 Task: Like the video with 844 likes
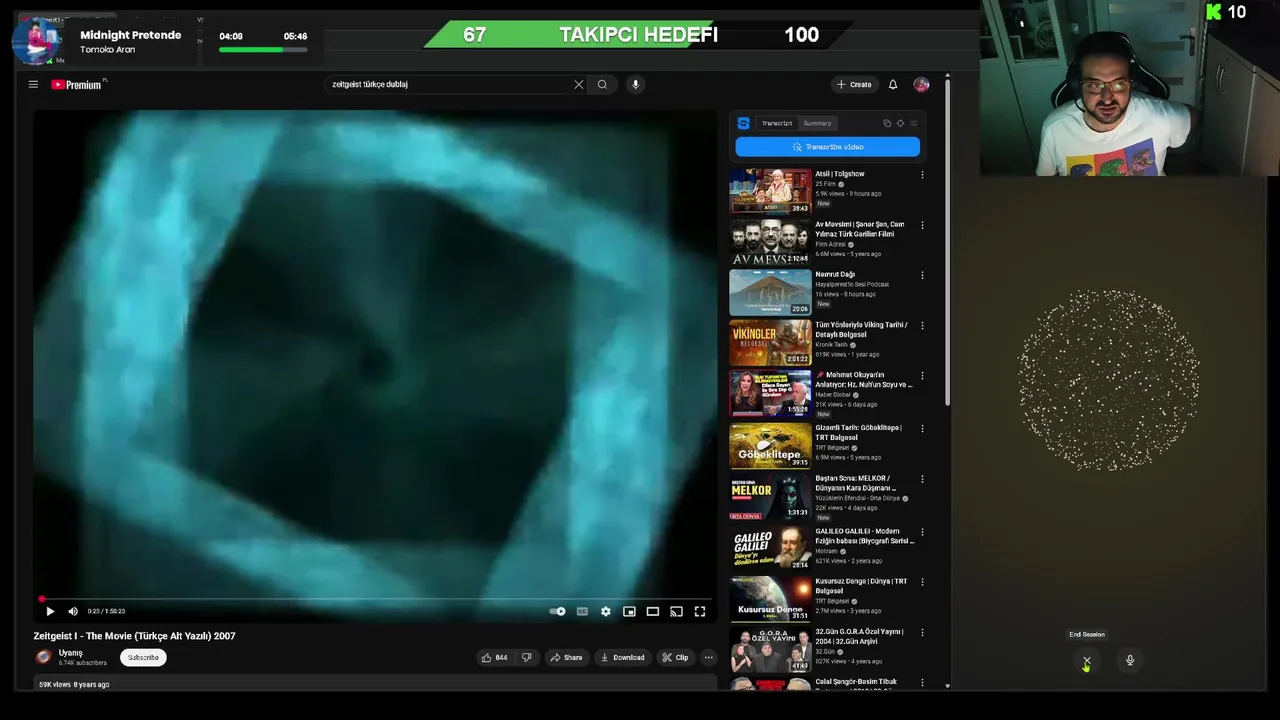pyautogui.click(x=495, y=657)
